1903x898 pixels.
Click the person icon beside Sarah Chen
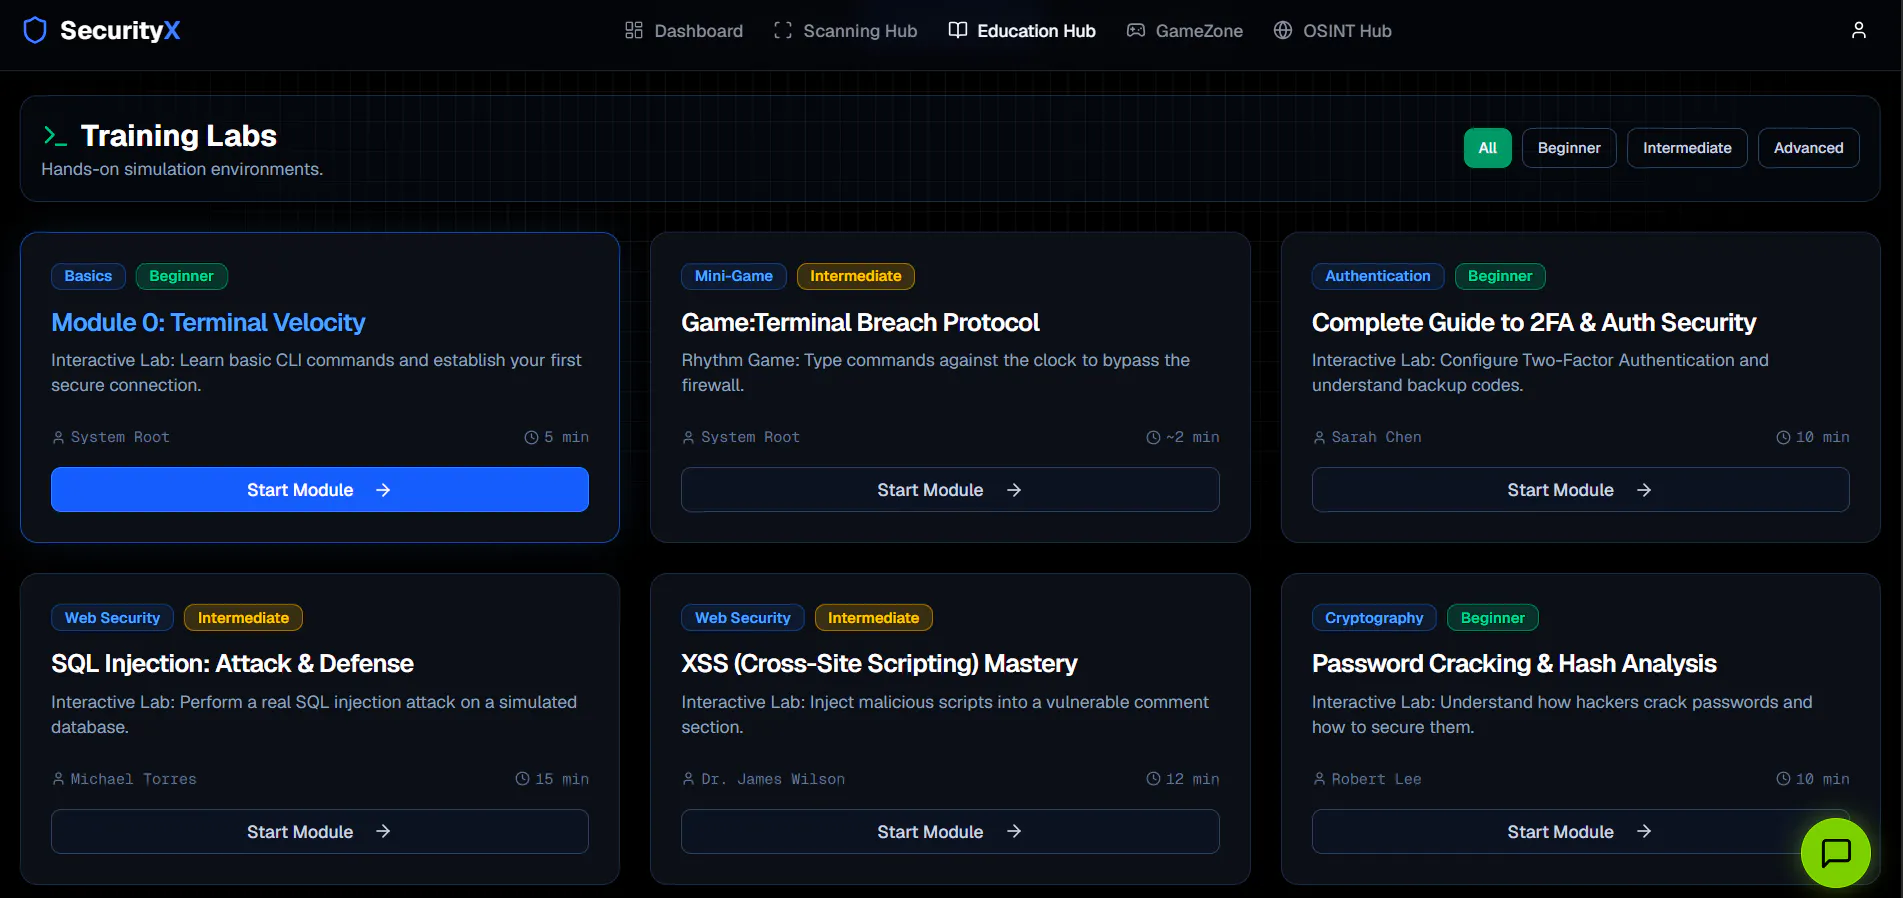[1319, 437]
